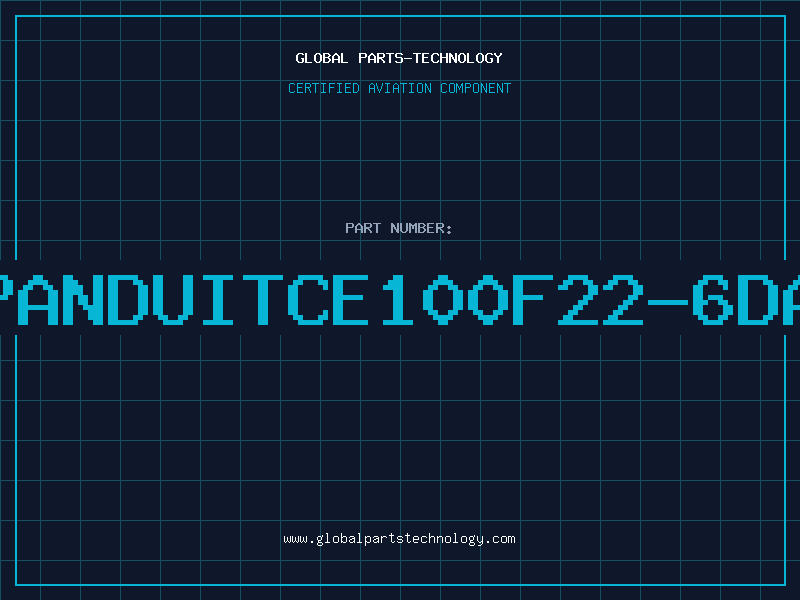Click the word TECHNOLOGY in the heading
Screen dimensions: 800x600
(458, 58)
